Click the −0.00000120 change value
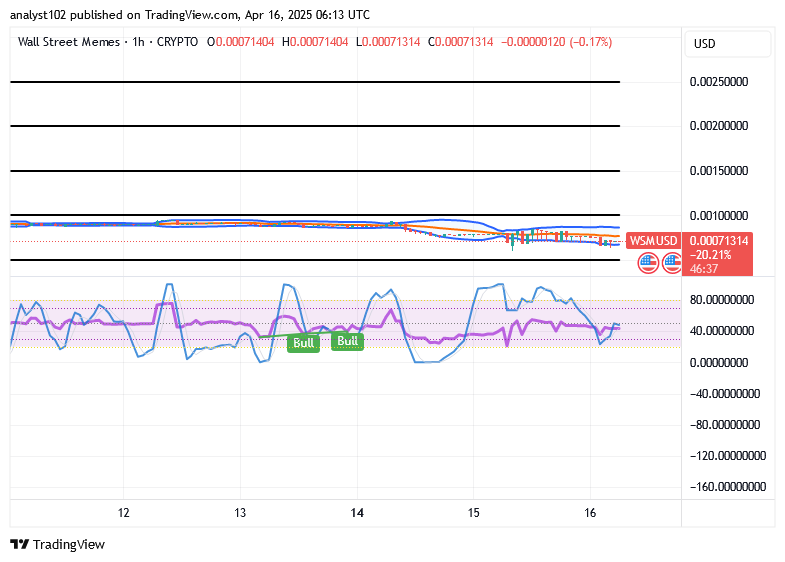Screen dimensions: 785x562 [x=533, y=42]
